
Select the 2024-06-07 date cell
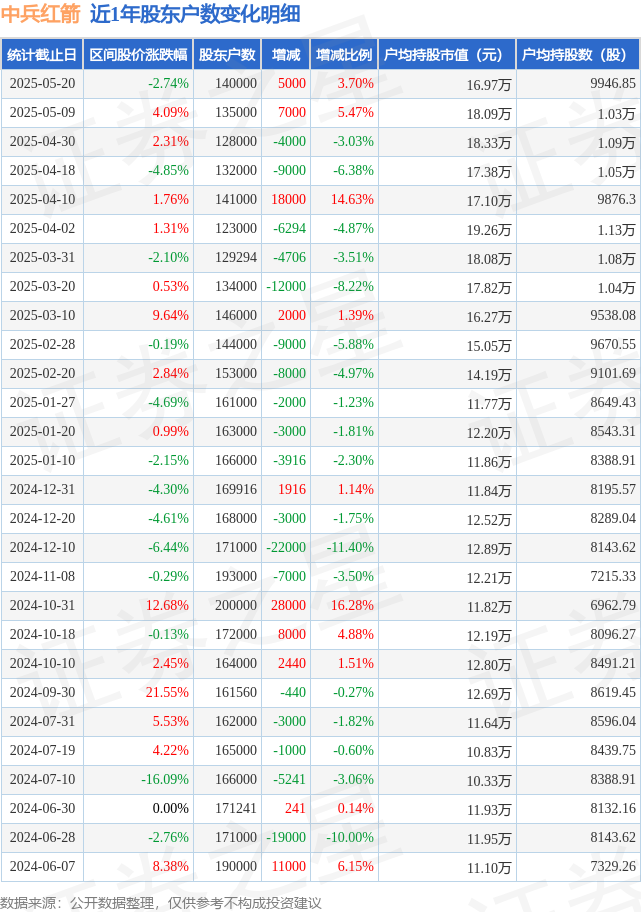(x=42, y=867)
